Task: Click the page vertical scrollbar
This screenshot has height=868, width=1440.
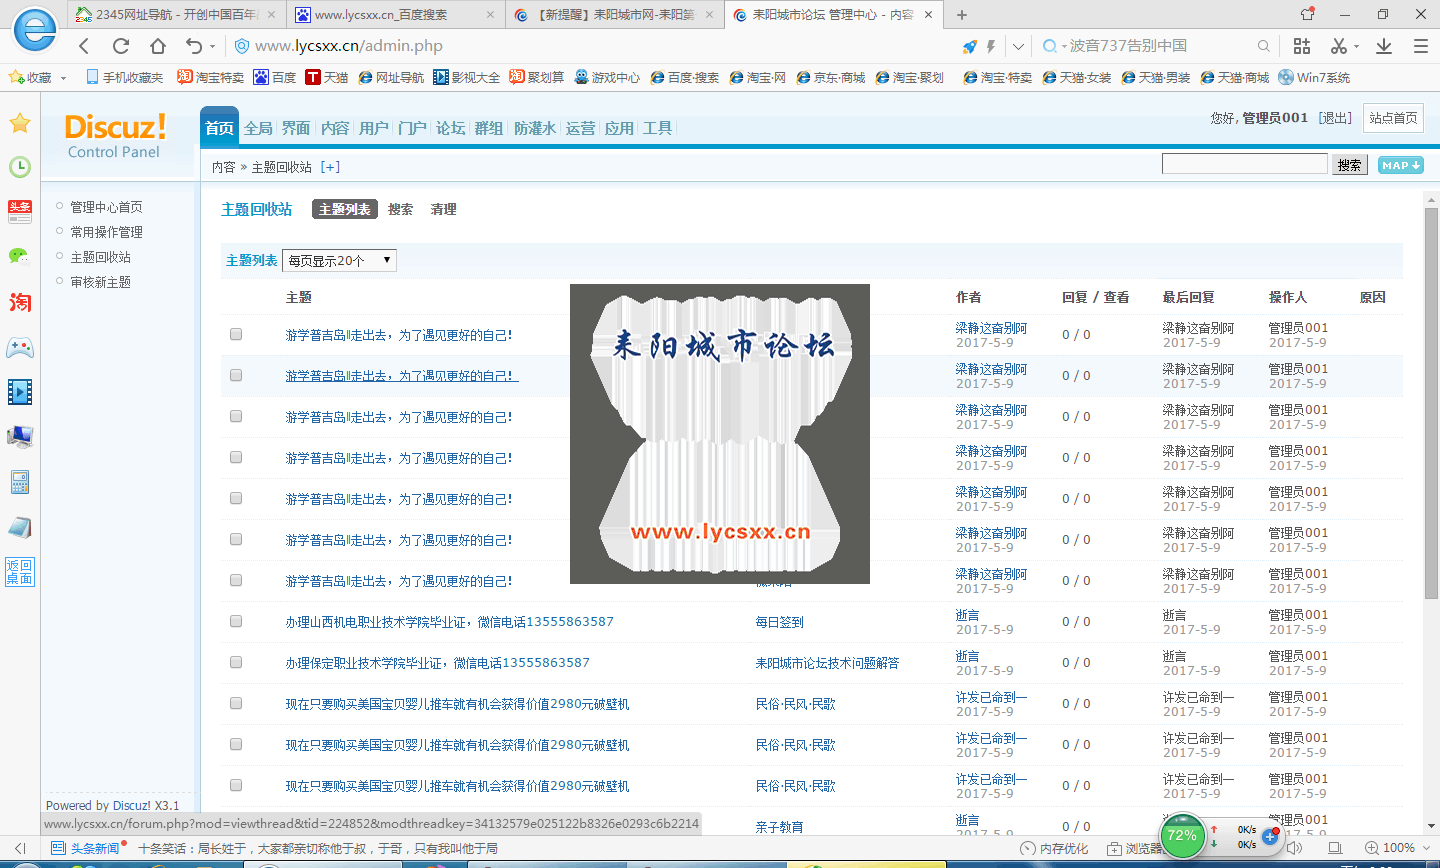Action: pos(1431,404)
